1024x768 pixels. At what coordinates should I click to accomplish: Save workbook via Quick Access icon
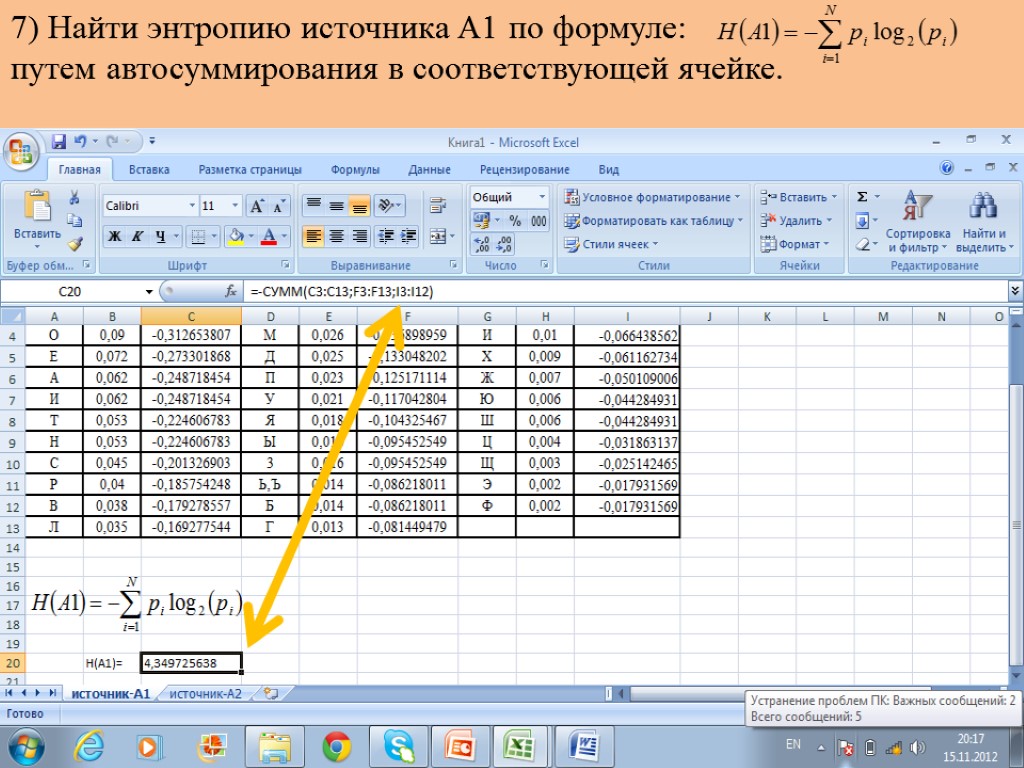pos(59,141)
